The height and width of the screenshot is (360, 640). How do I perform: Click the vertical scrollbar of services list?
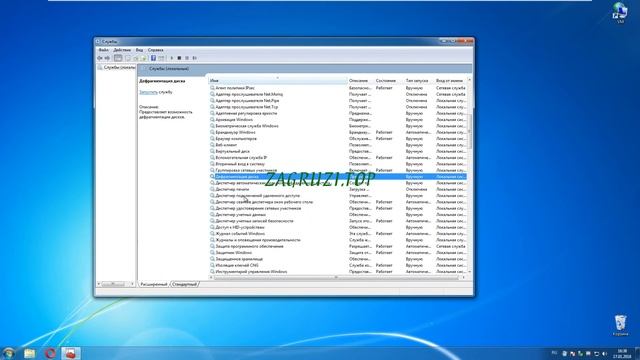469,131
